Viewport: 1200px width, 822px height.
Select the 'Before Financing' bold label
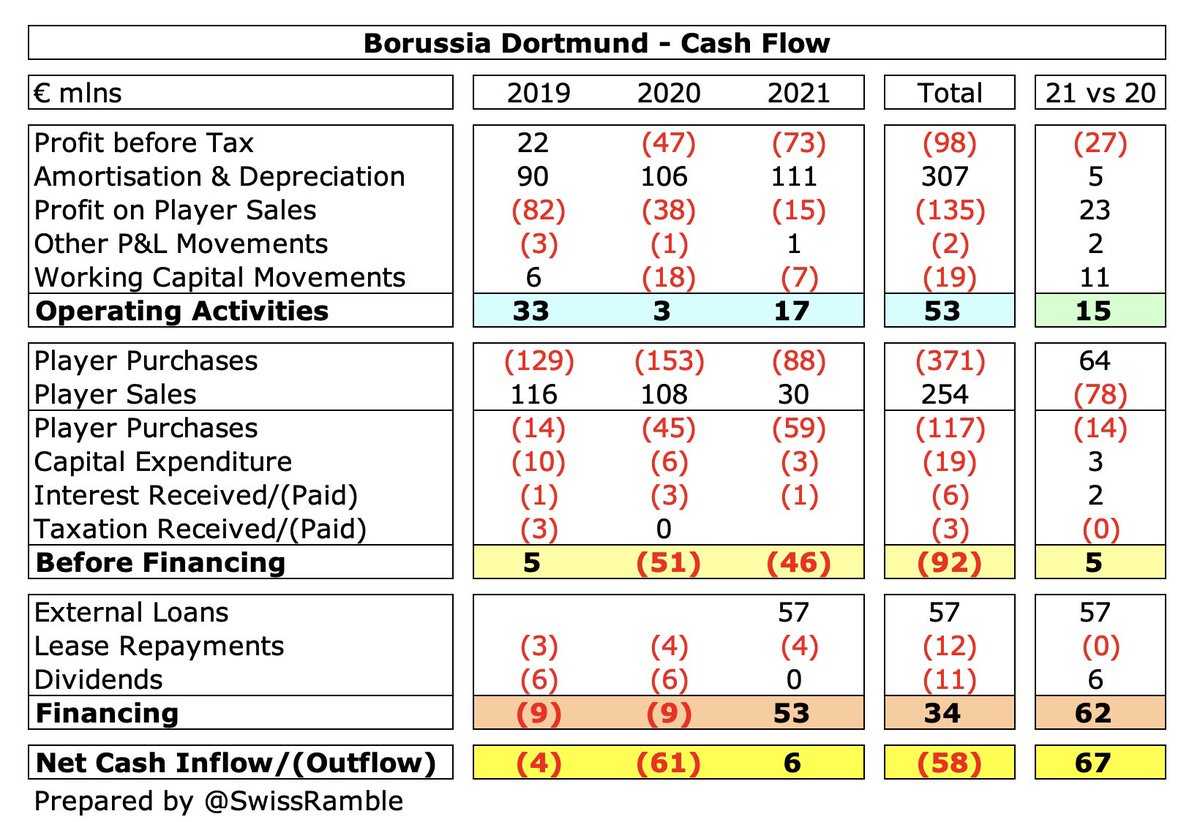(160, 562)
